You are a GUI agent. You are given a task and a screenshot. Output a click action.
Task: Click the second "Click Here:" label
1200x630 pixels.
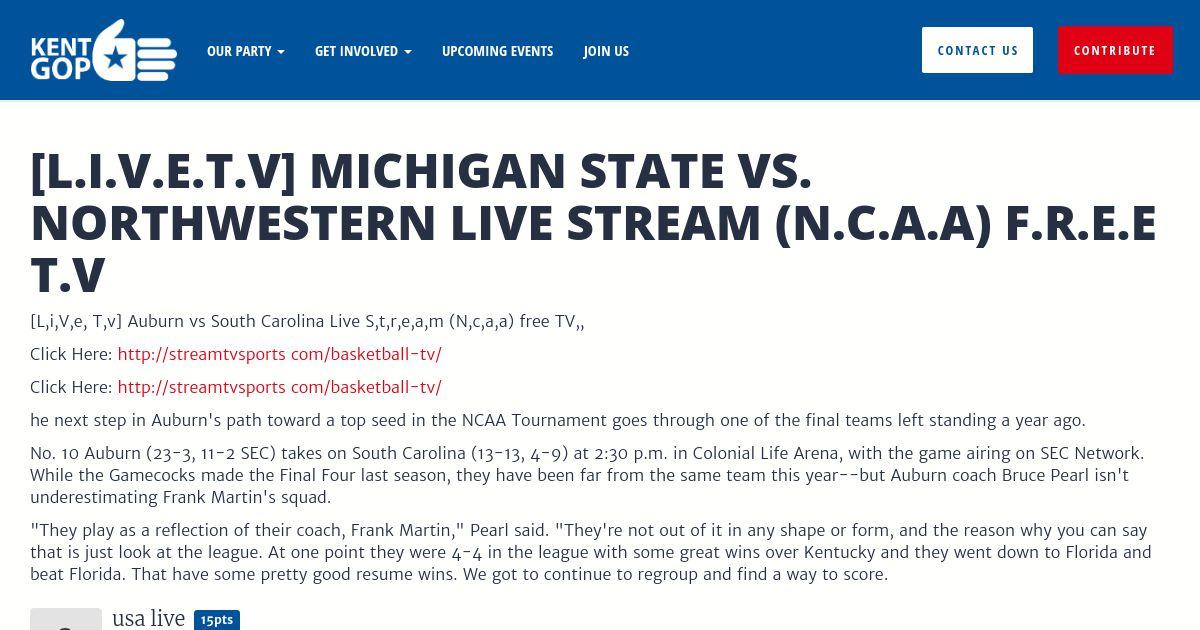tap(71, 387)
